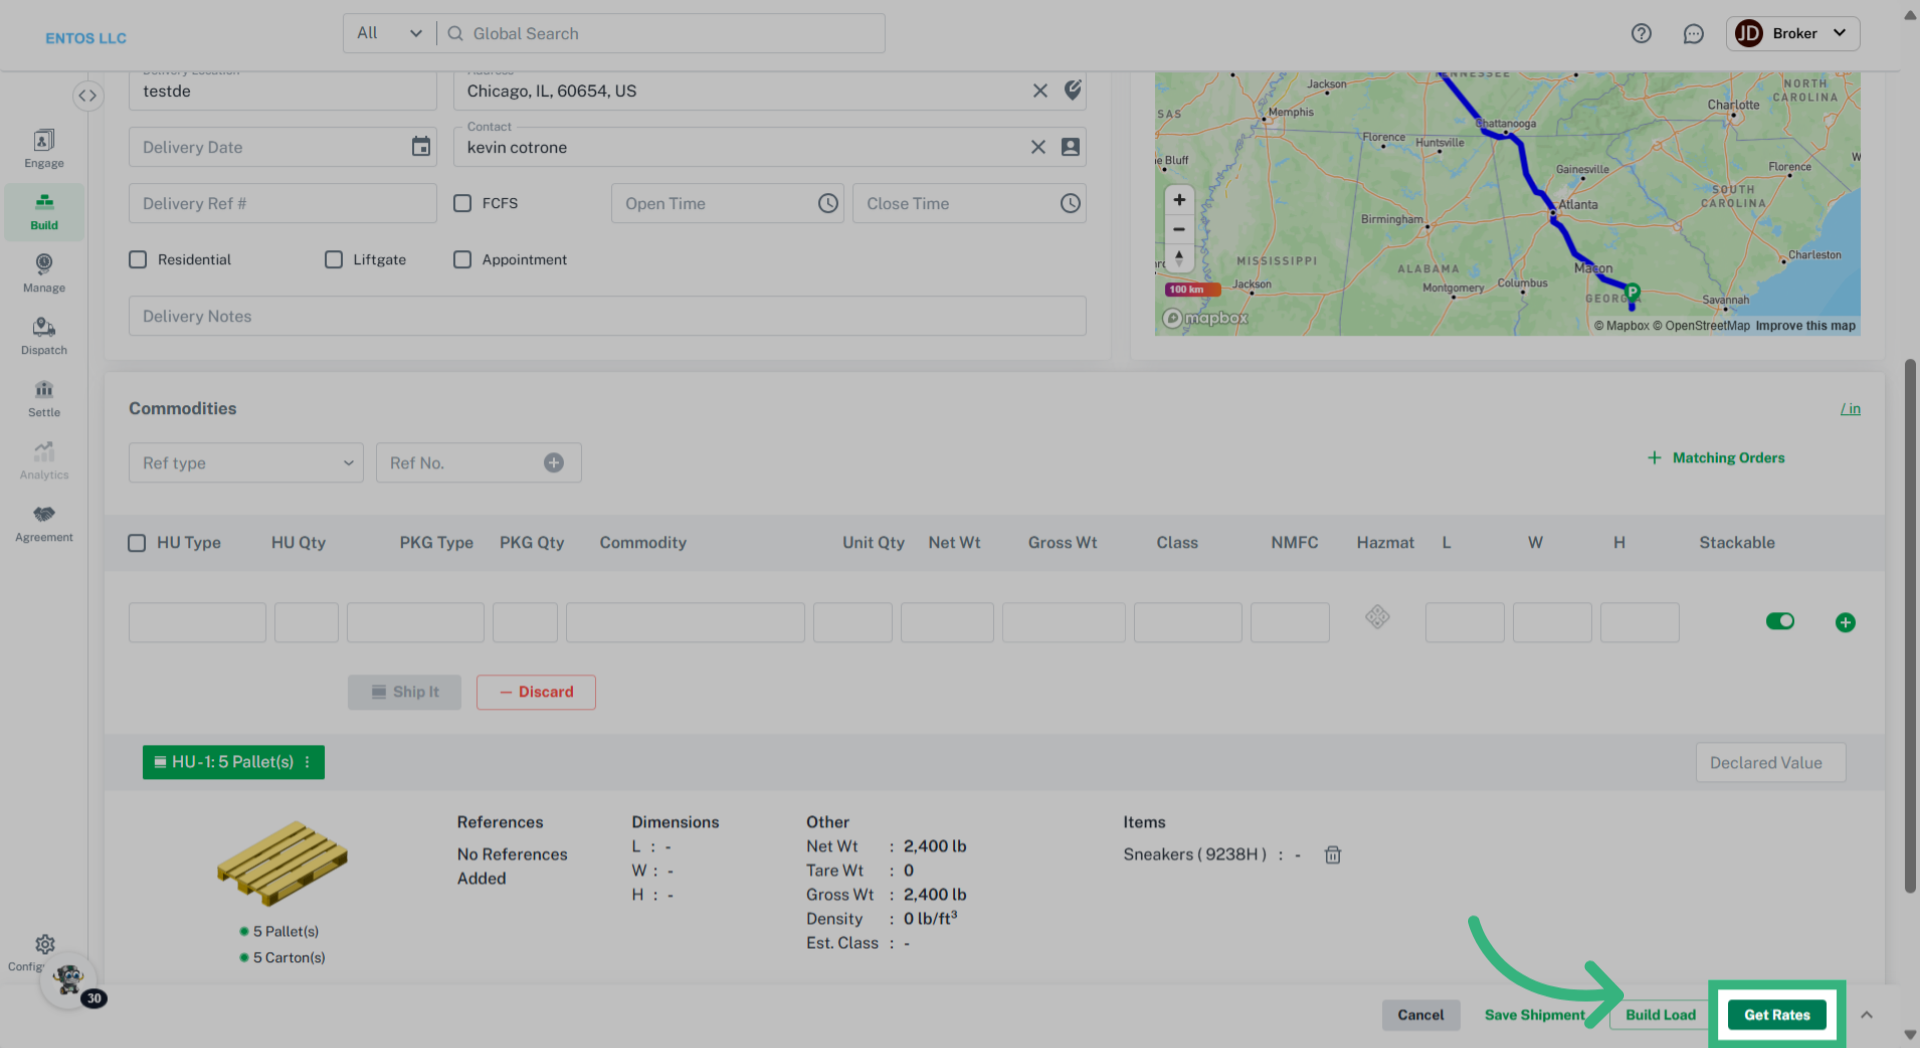Delete the Sneakers item with trash icon

tap(1332, 855)
